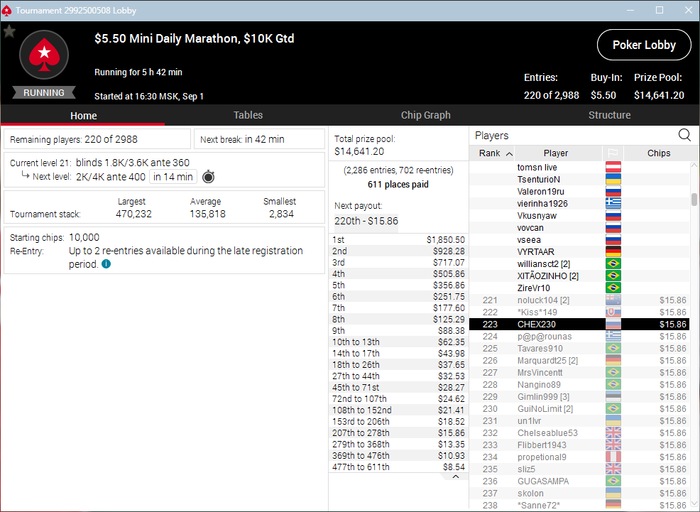The image size is (700, 512).
Task: Click German flag beside Marquardt25 [2]
Action: pos(613,361)
